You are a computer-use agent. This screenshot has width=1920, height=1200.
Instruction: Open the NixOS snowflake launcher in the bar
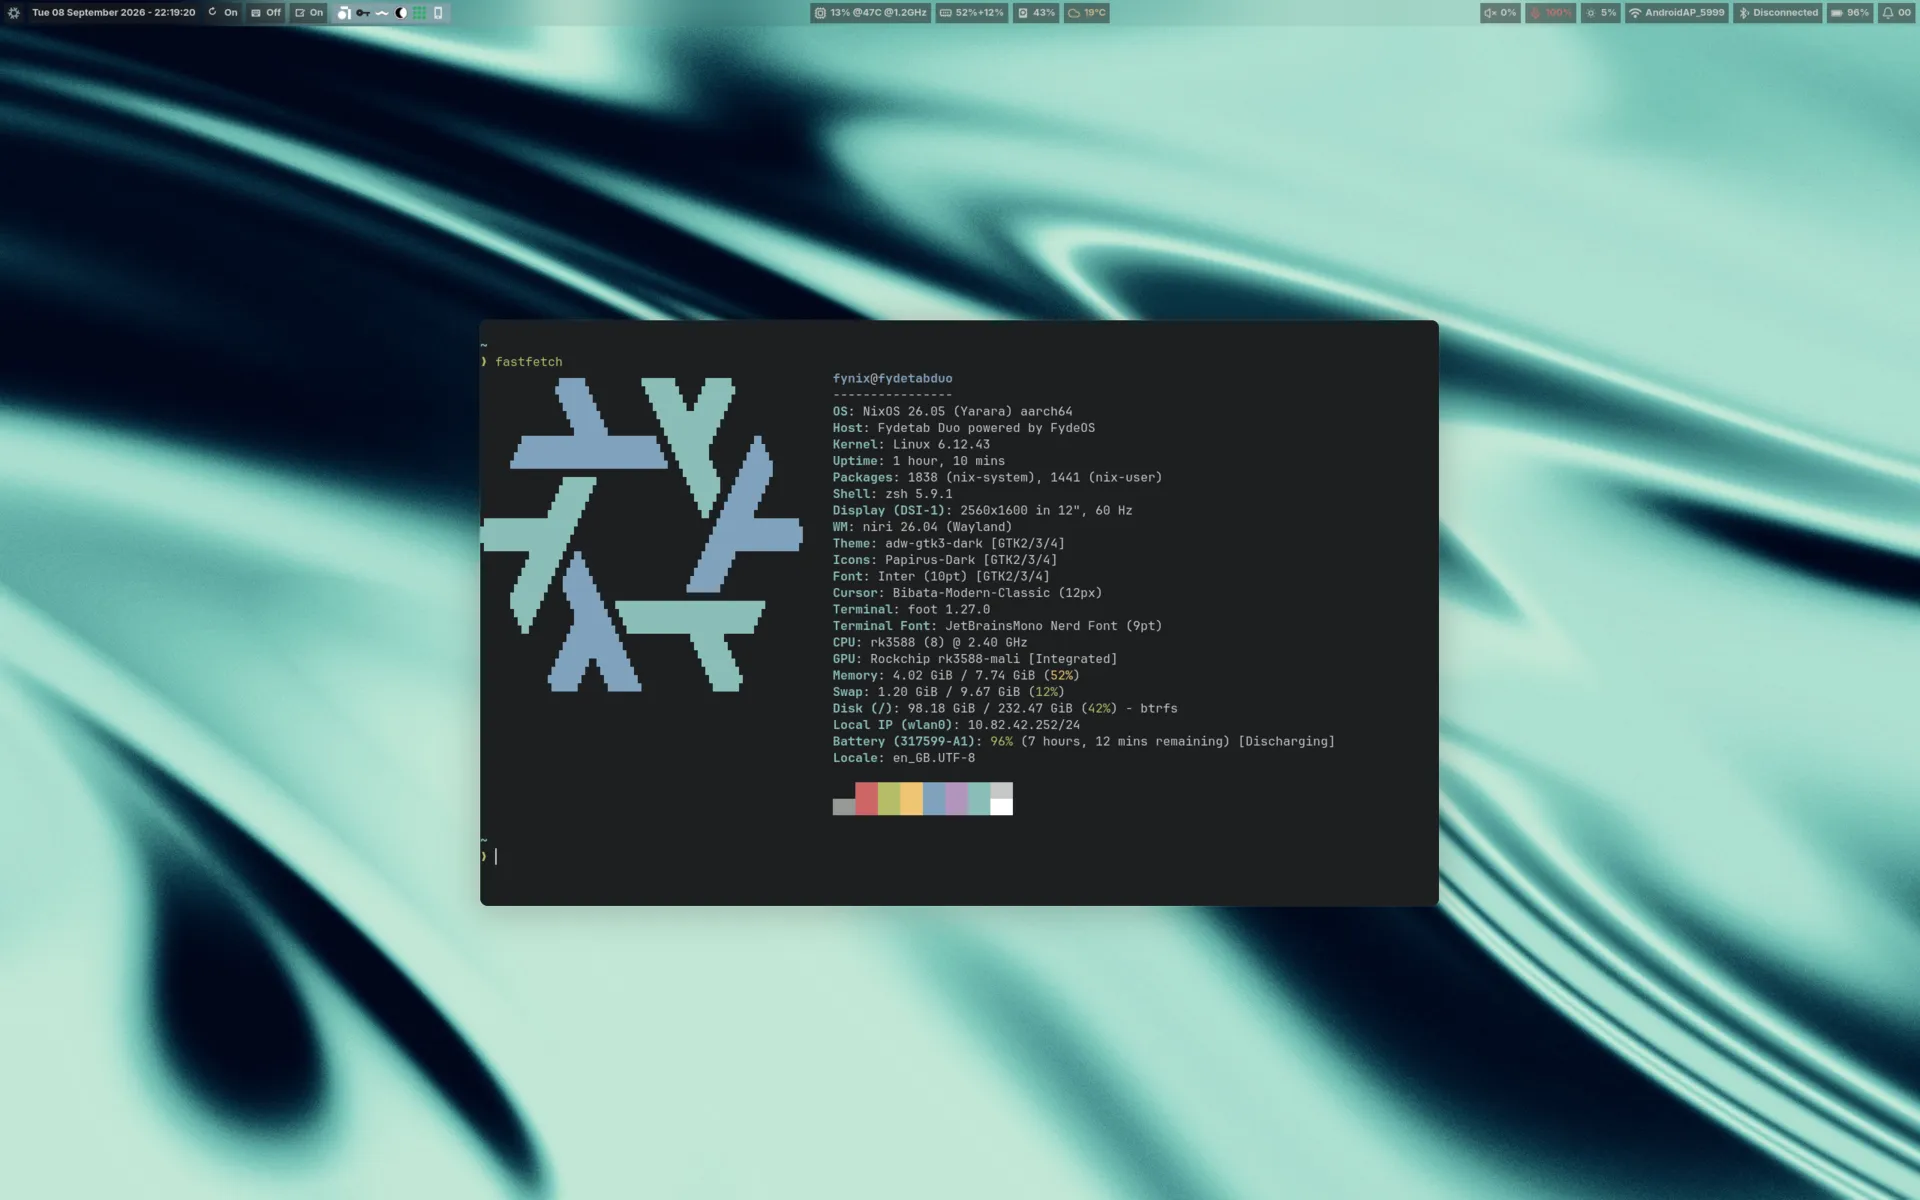click(14, 13)
